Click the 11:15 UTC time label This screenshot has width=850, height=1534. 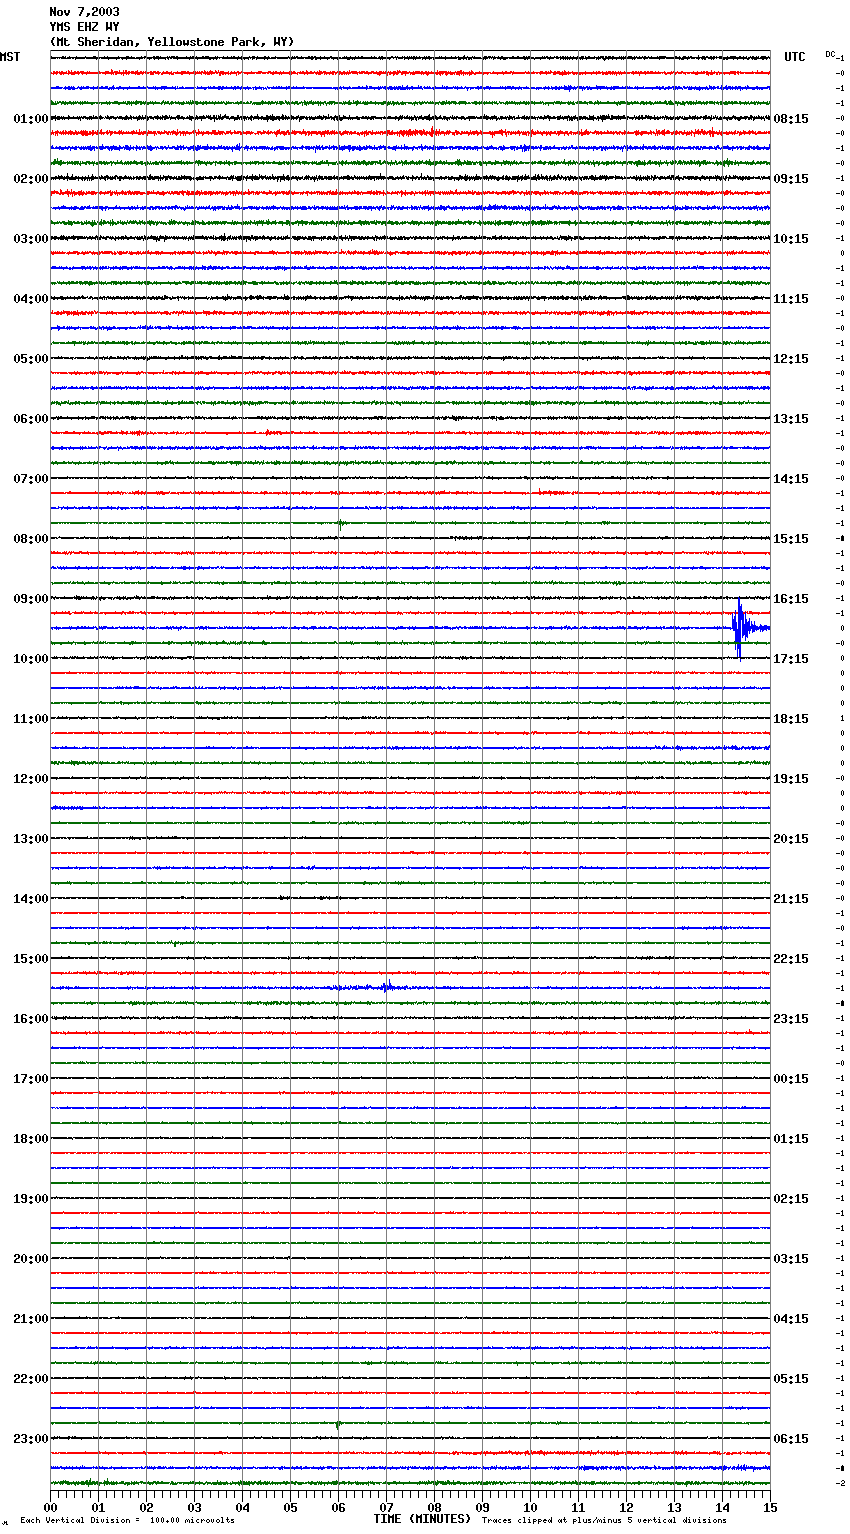[791, 299]
